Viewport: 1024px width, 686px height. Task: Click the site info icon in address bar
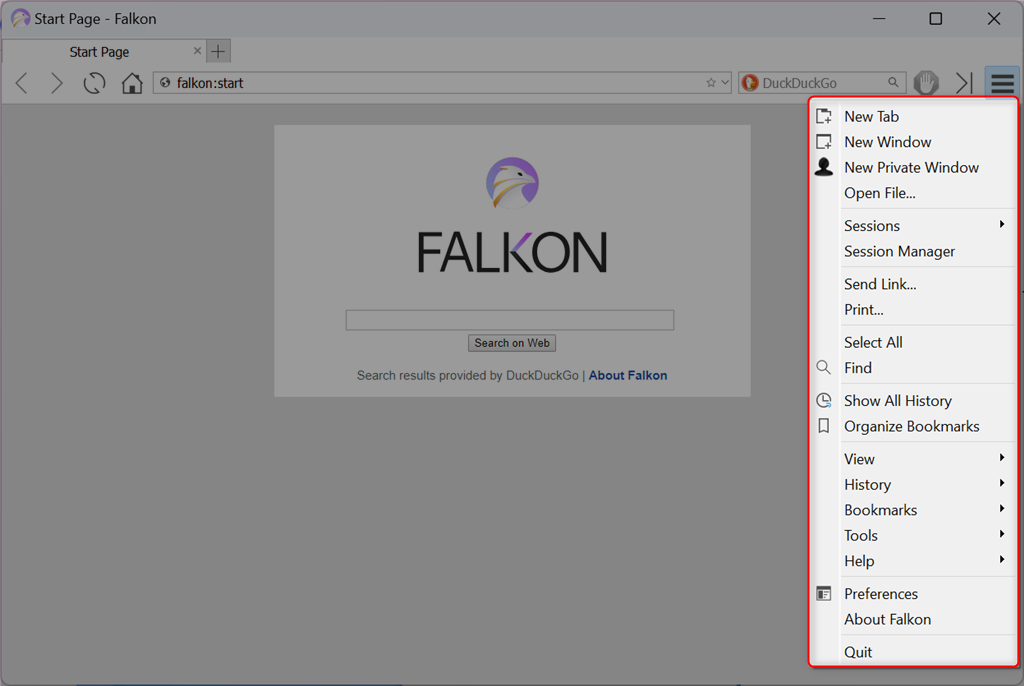point(165,82)
